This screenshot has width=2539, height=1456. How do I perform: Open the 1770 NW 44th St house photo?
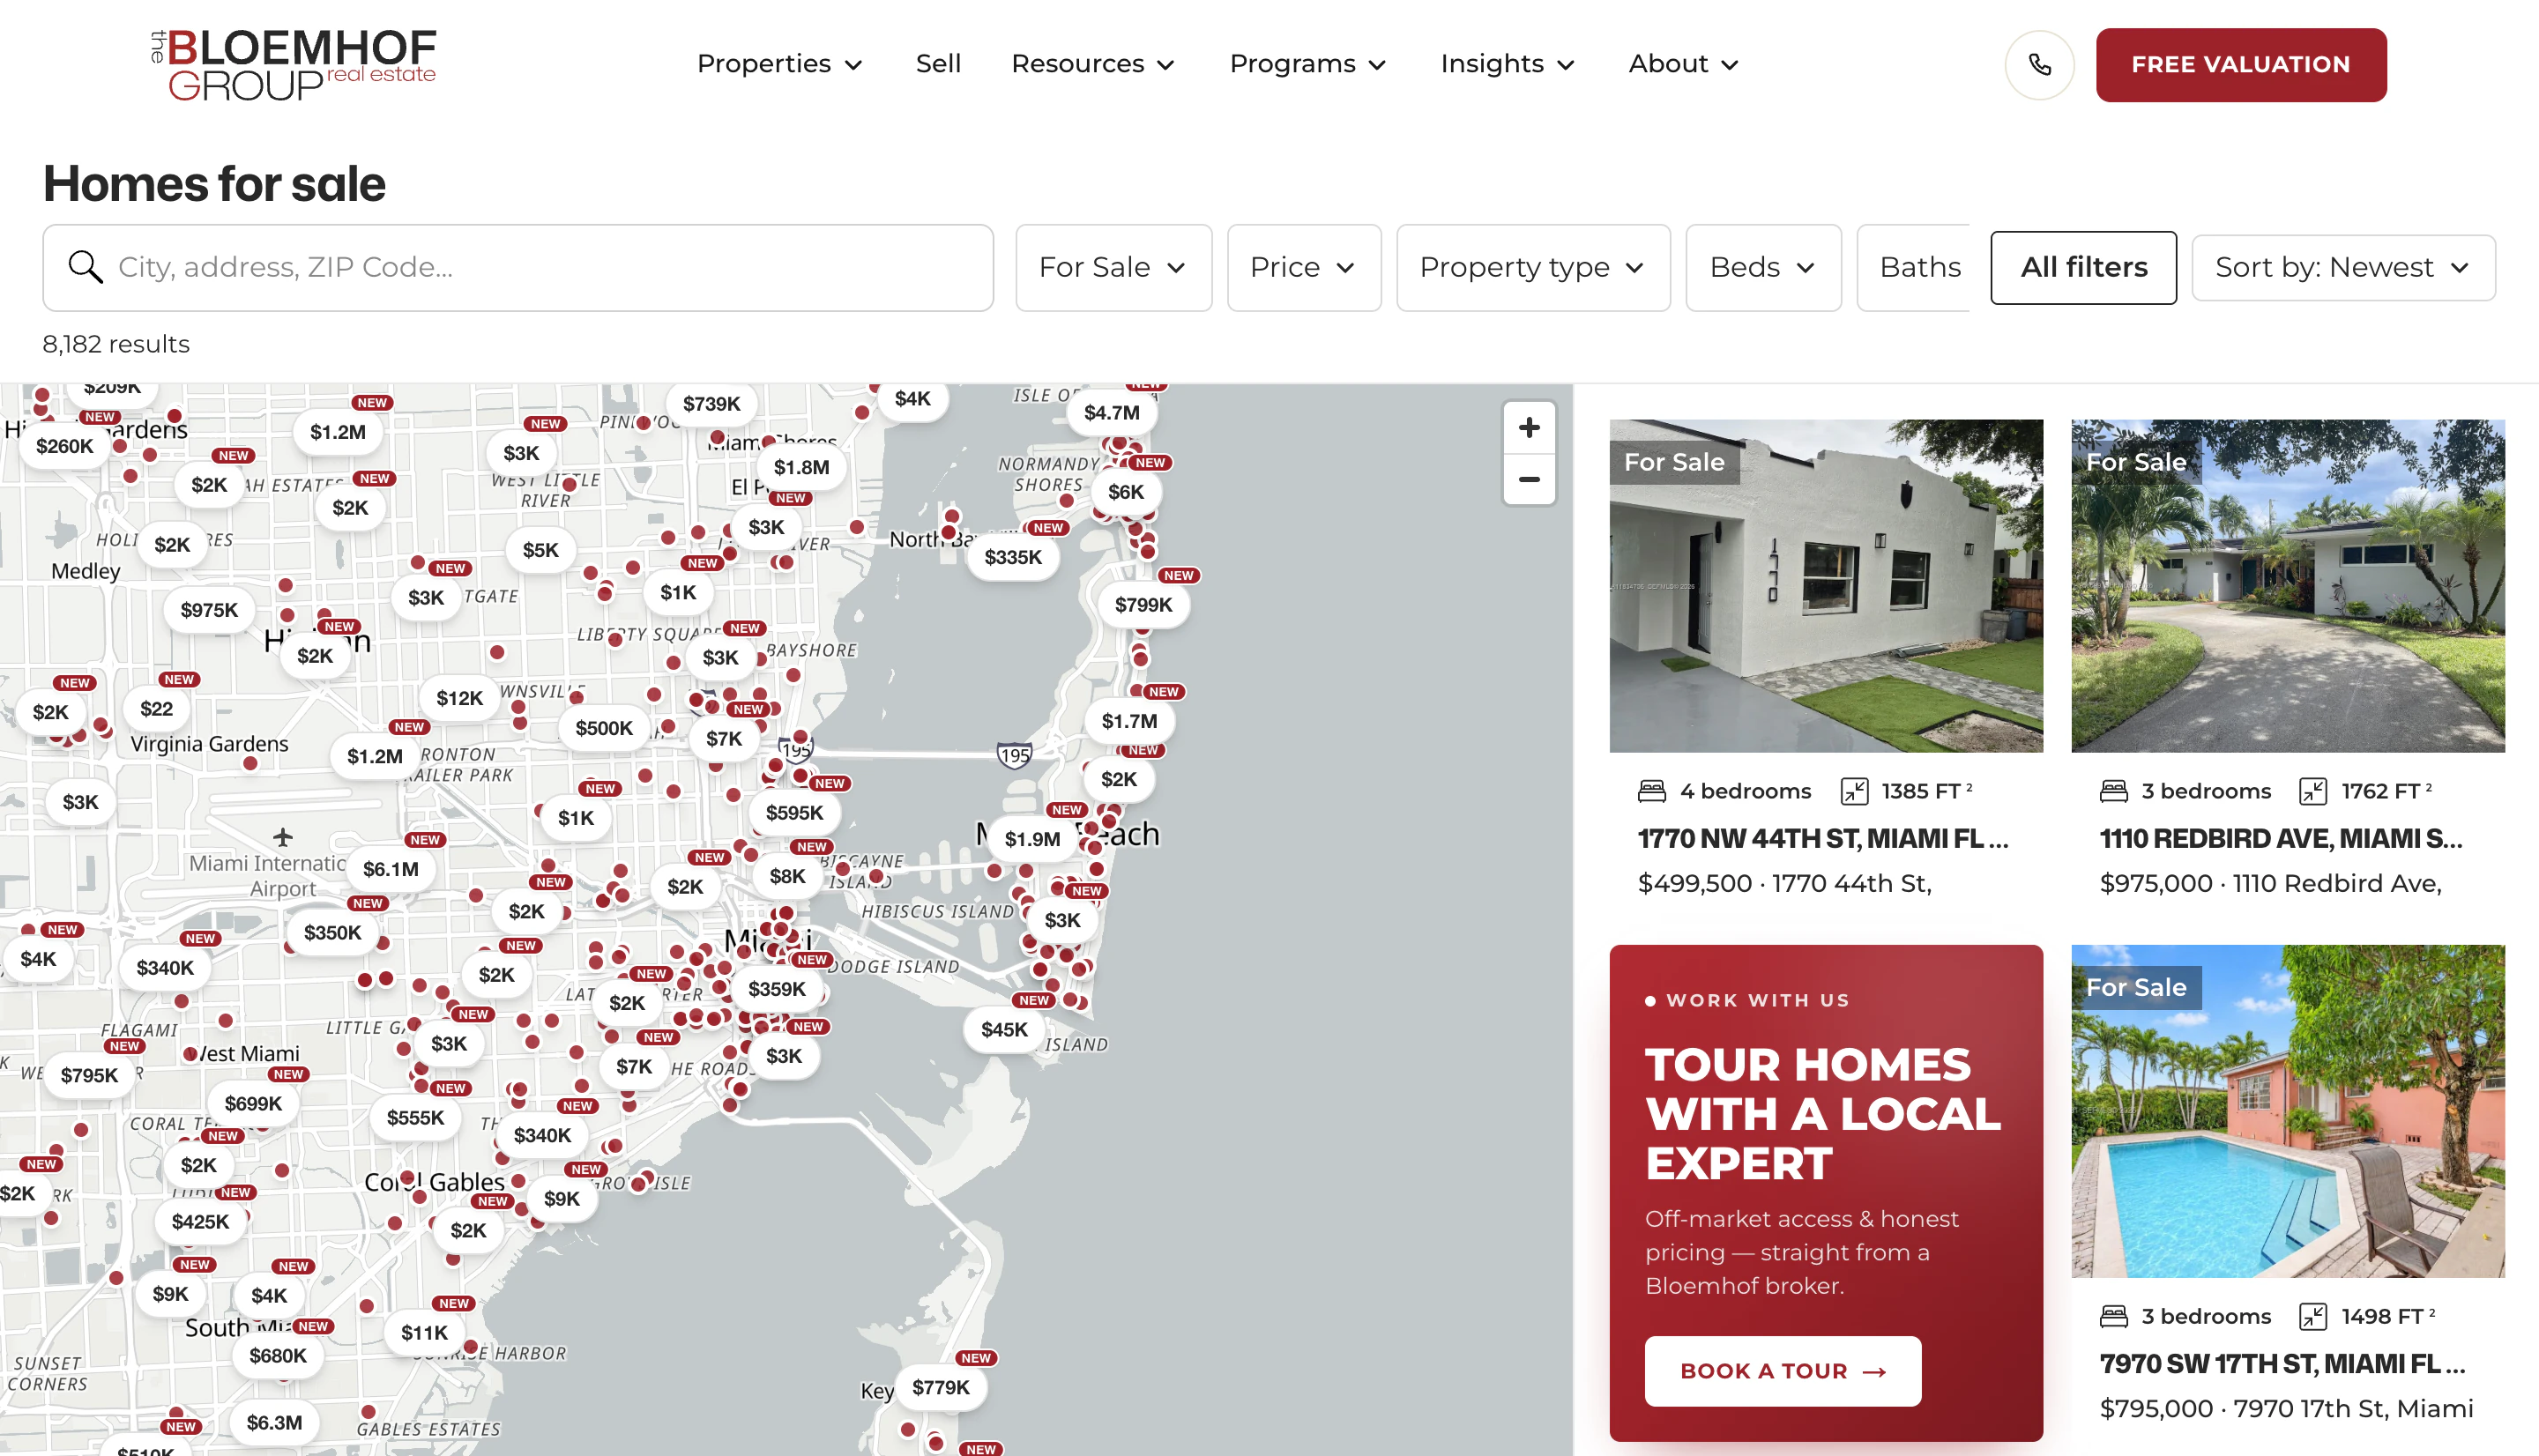pyautogui.click(x=1826, y=586)
